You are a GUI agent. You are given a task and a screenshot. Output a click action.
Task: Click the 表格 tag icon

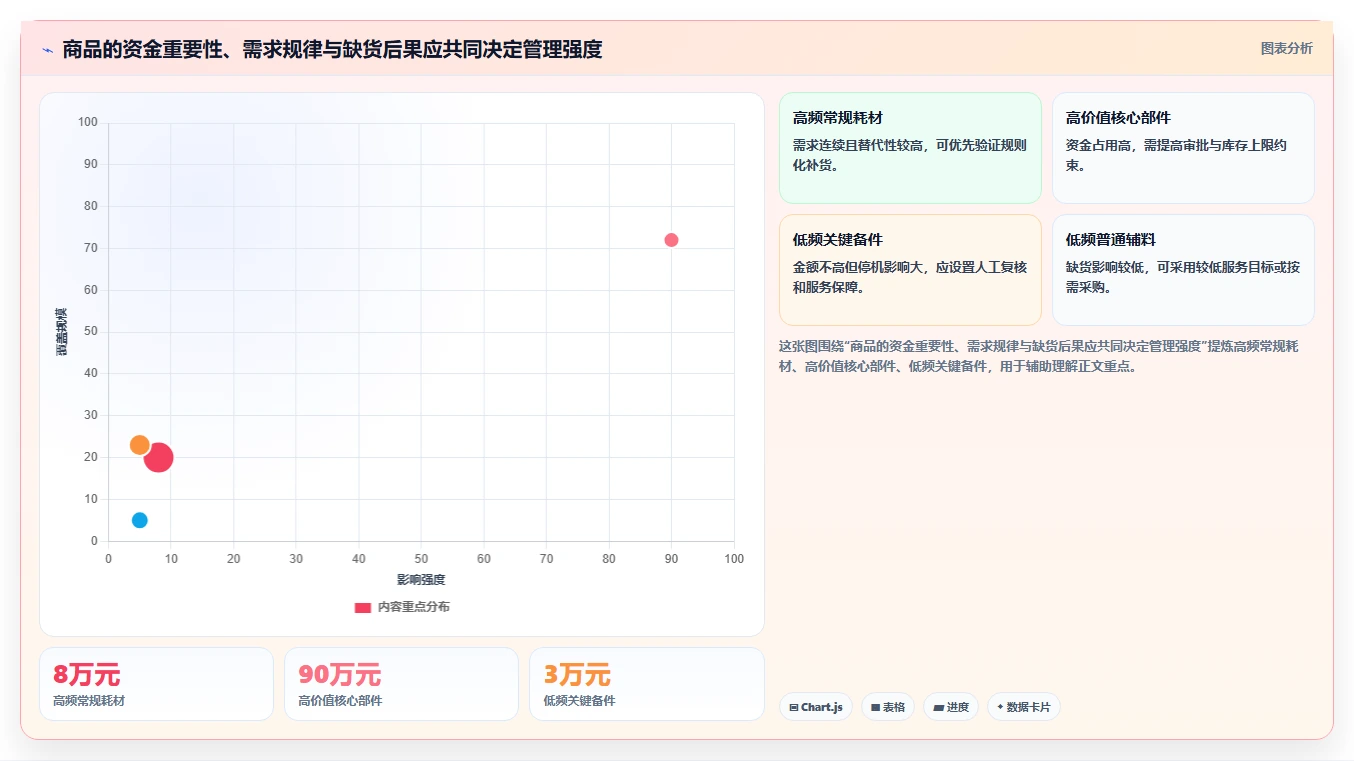875,707
